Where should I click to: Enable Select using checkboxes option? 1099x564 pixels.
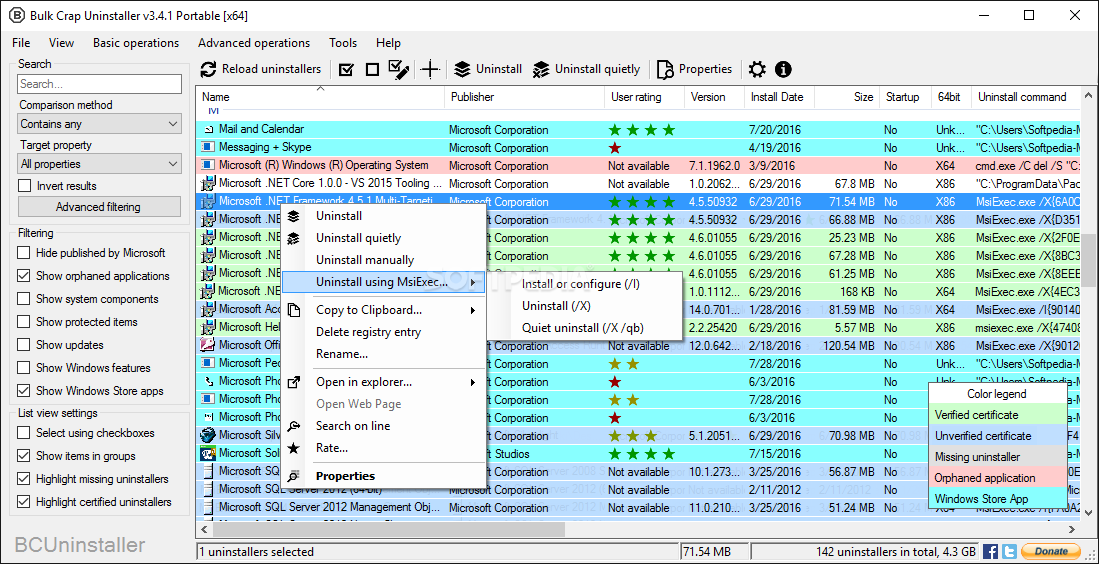pos(24,433)
